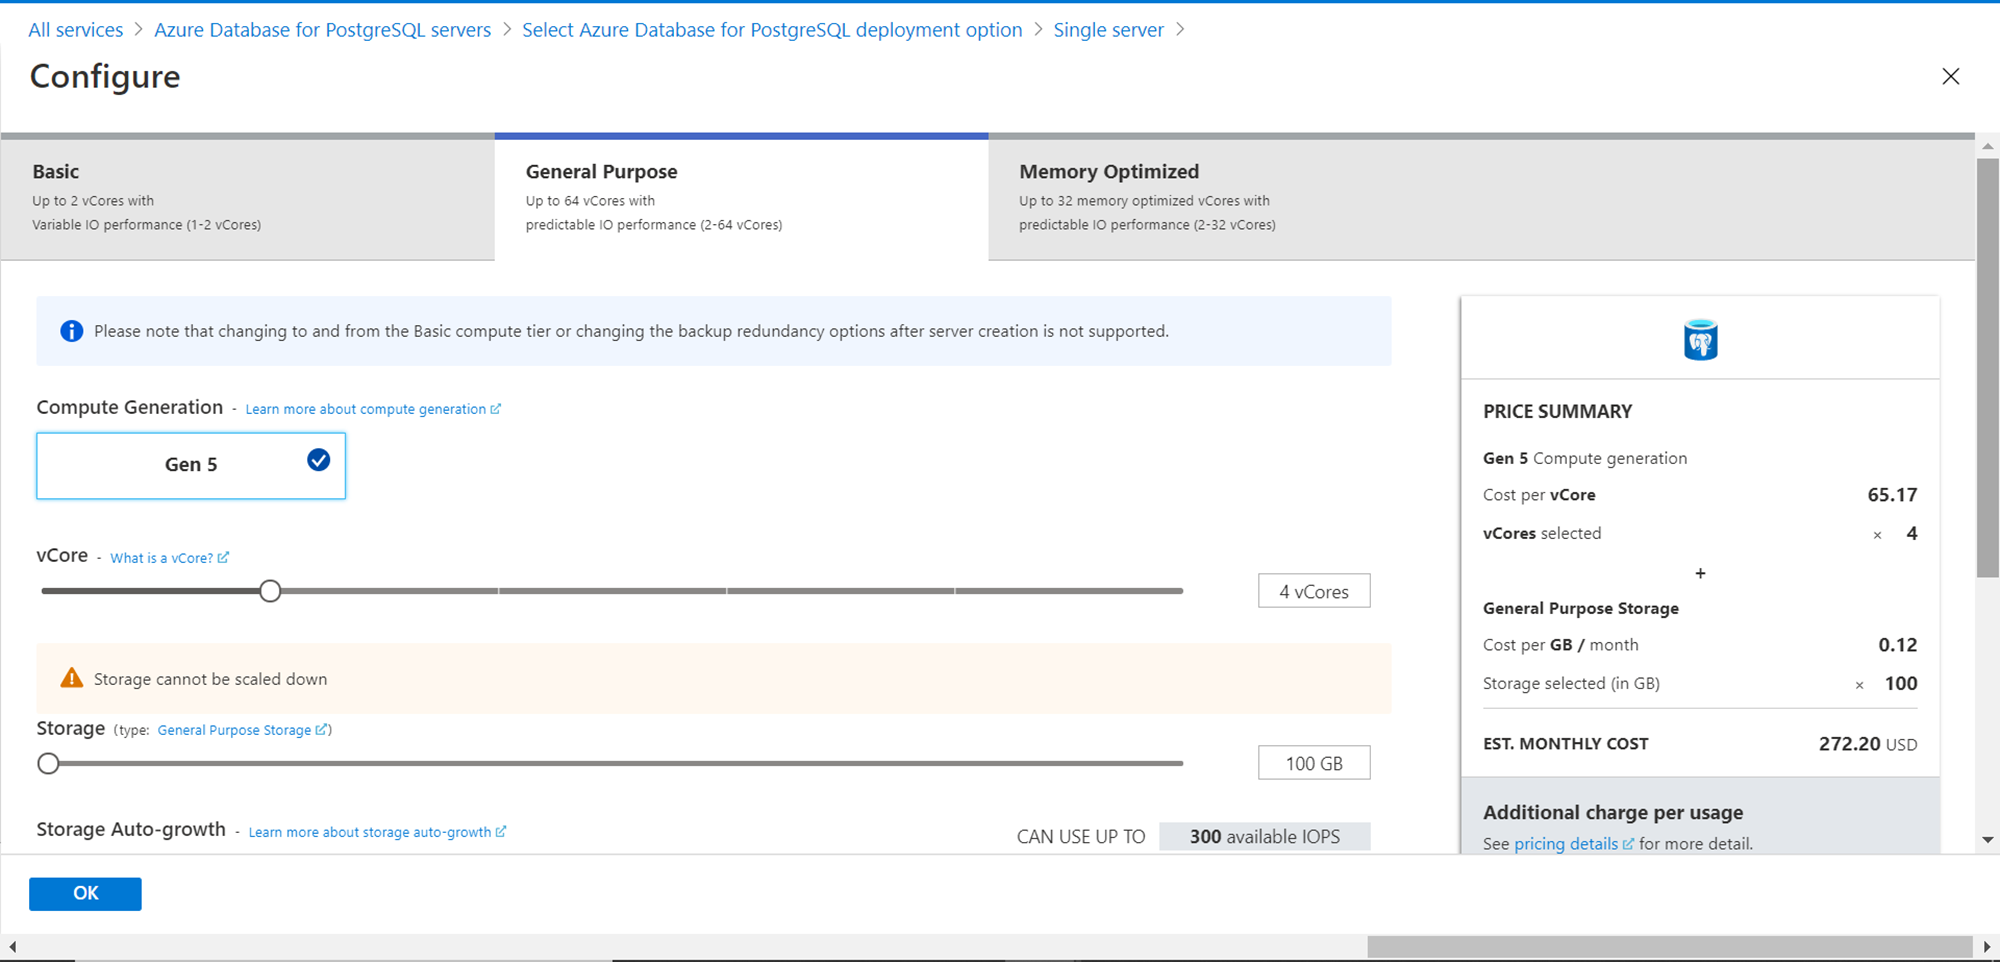Navigate to 'All services' breadcrumb
The image size is (2000, 962).
click(x=75, y=30)
